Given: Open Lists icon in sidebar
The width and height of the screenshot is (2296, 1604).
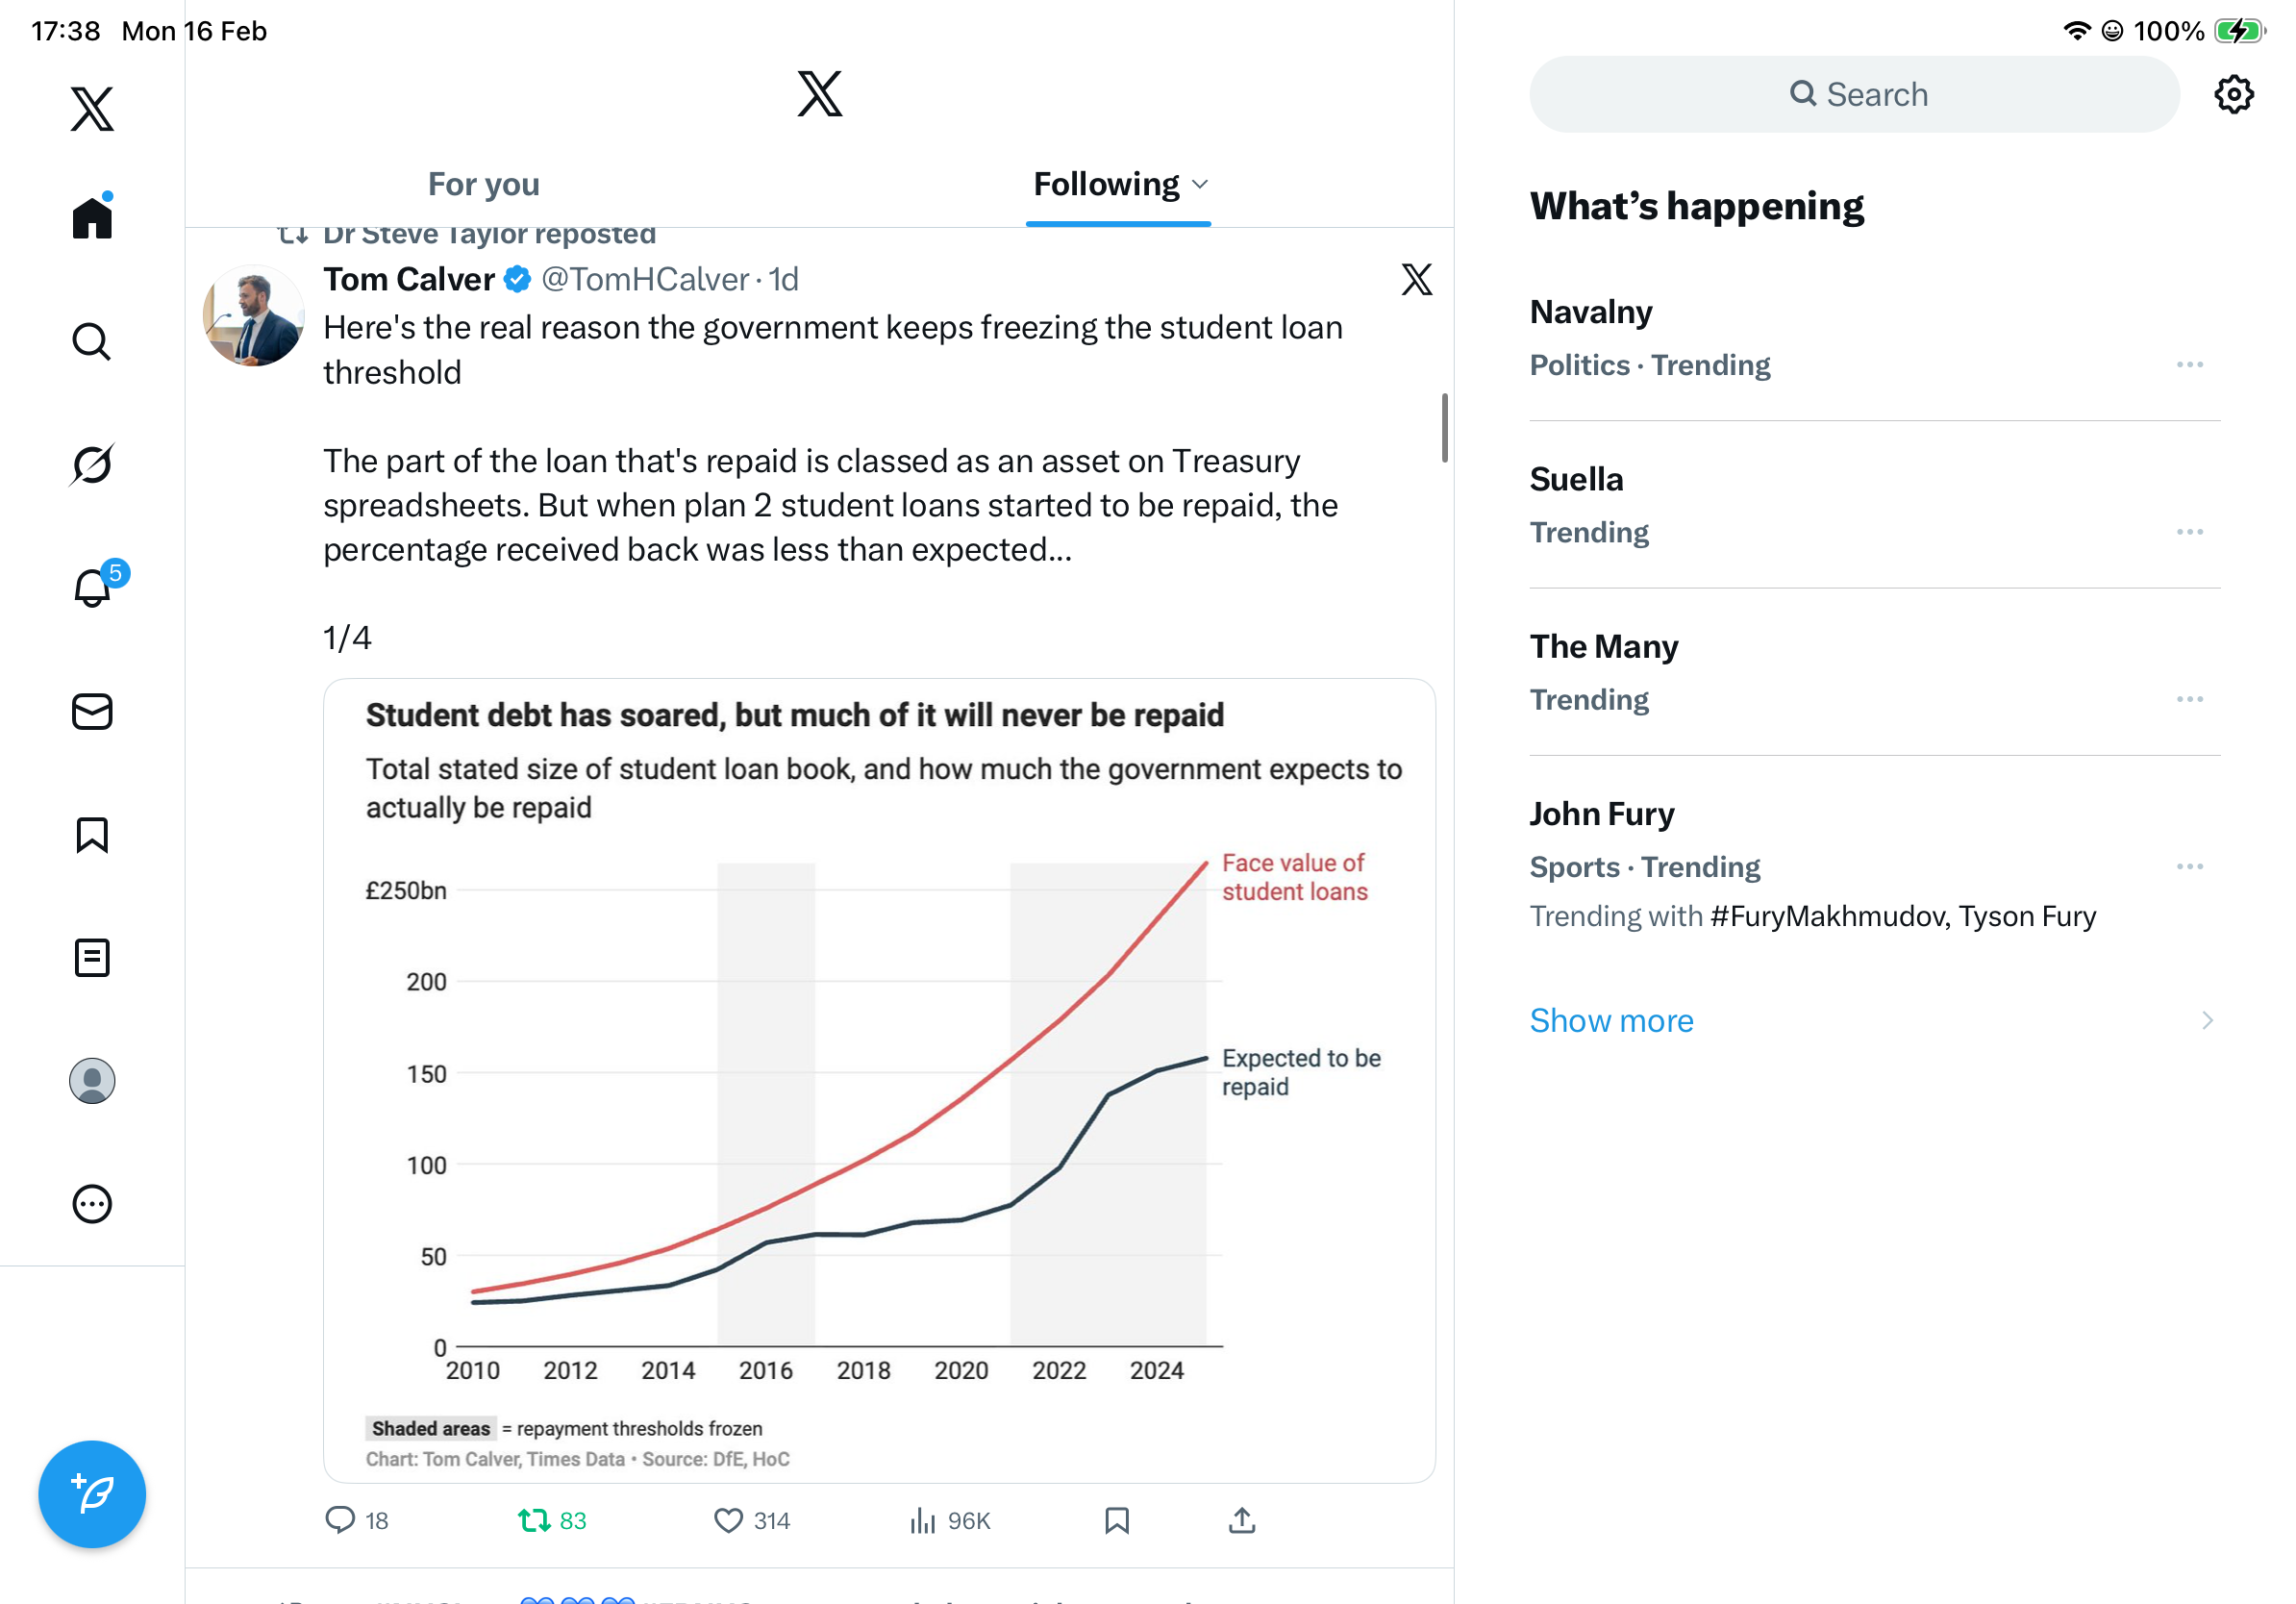Looking at the screenshot, I should point(92,958).
